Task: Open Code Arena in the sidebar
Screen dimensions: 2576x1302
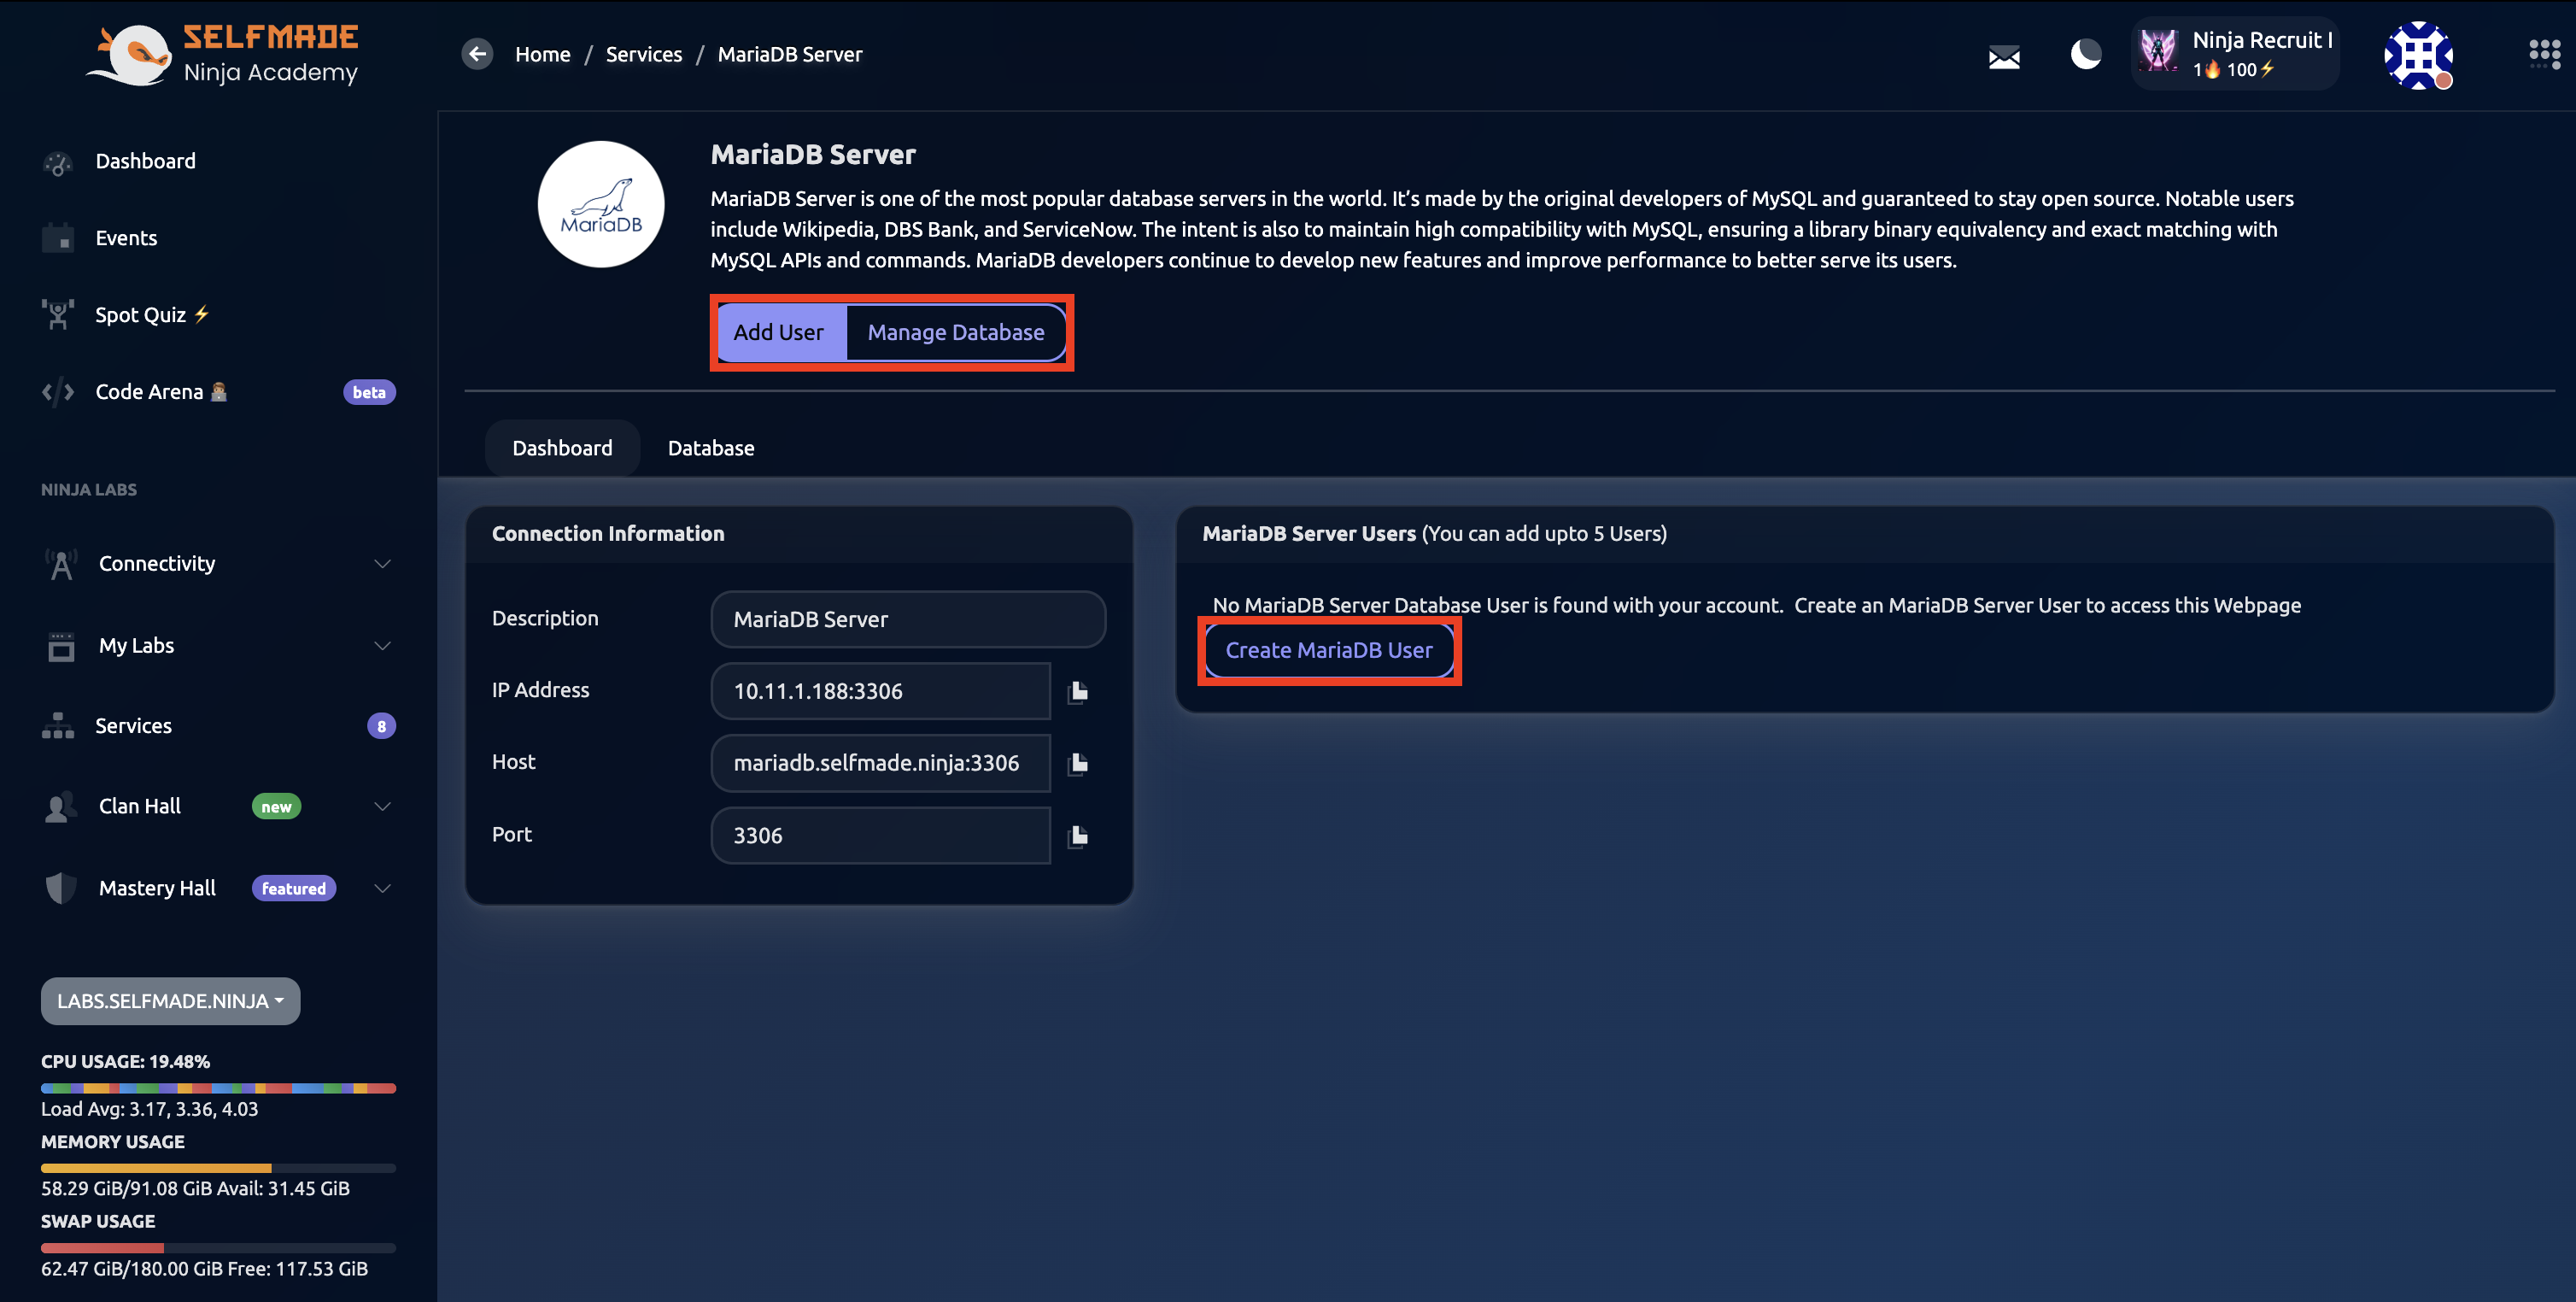Action: click(x=149, y=392)
